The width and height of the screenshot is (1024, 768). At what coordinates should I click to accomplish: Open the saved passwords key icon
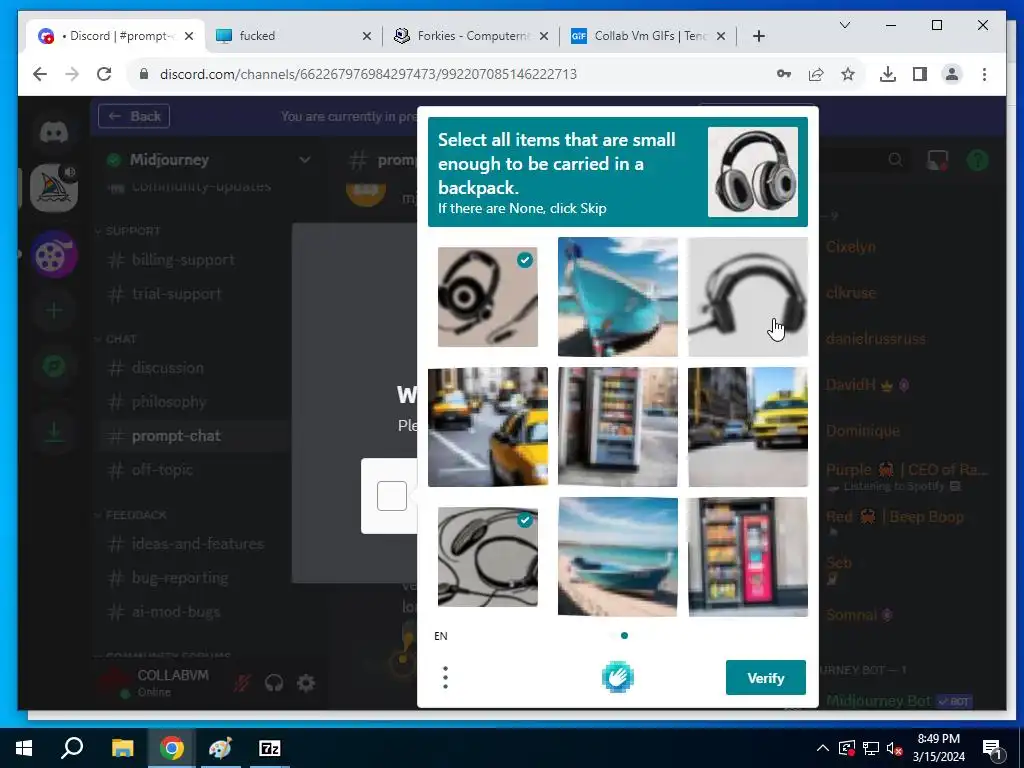(784, 74)
